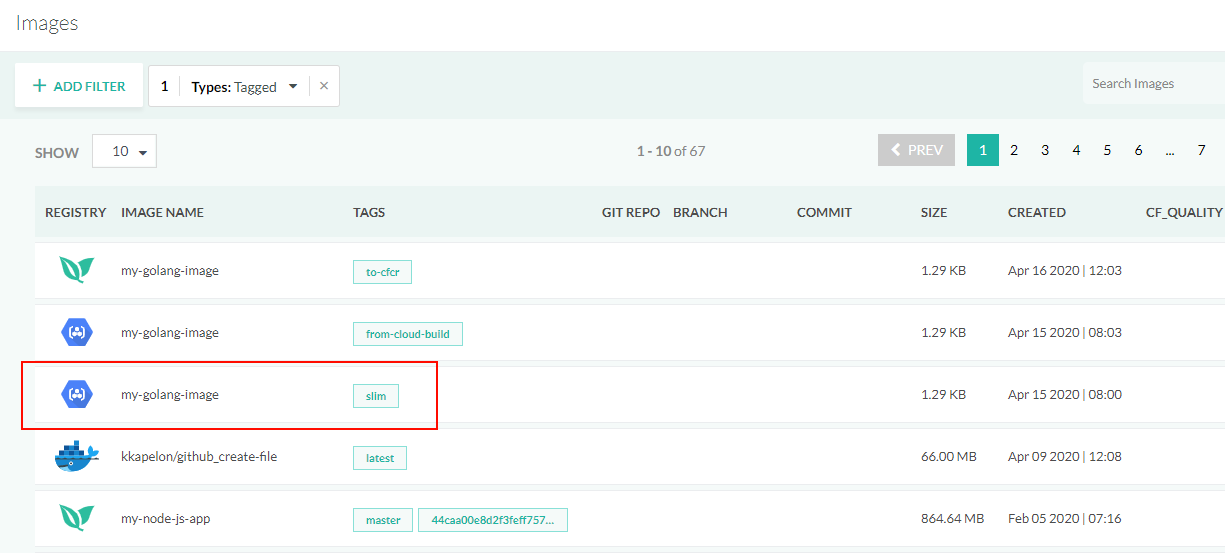The image size is (1225, 553).
Task: Click the Prev page button
Action: [x=916, y=150]
